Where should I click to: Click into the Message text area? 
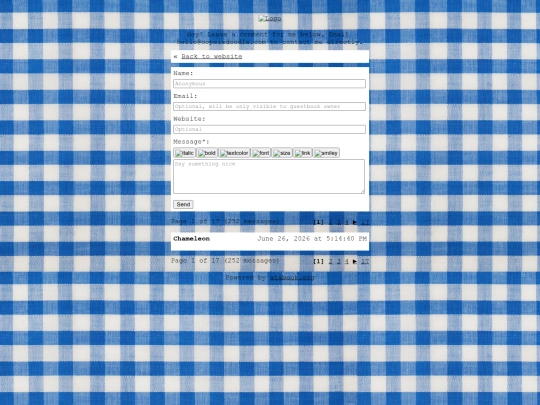[269, 176]
